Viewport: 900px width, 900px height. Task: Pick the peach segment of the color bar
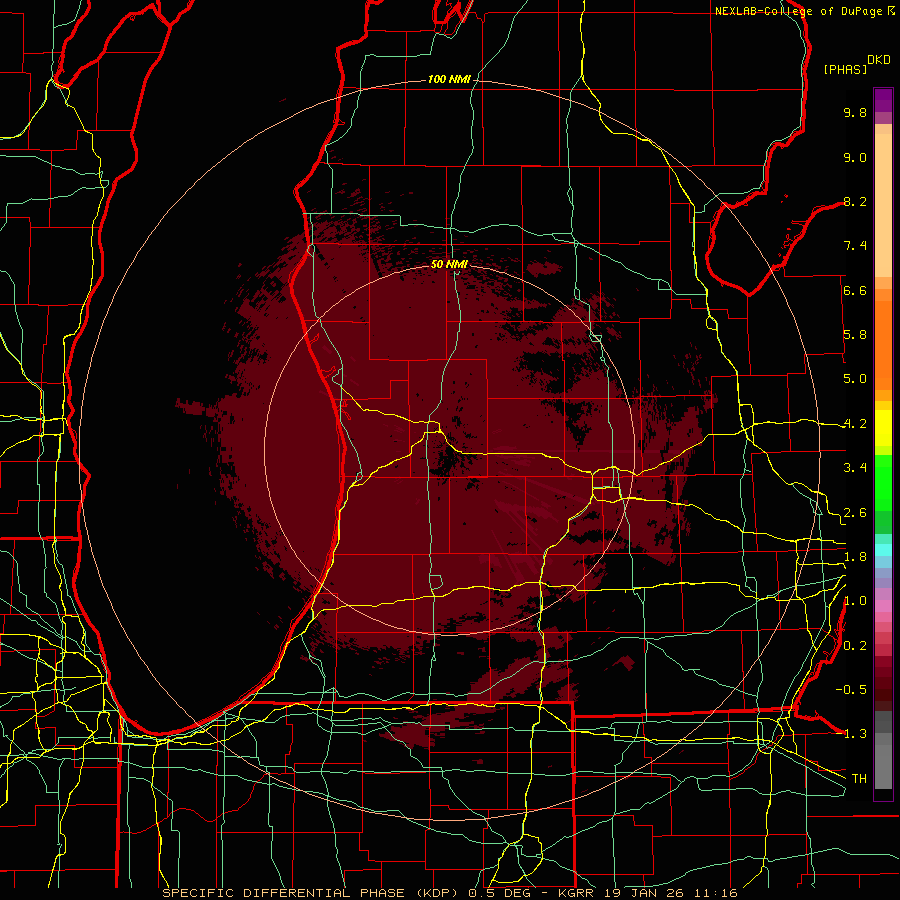point(883,204)
